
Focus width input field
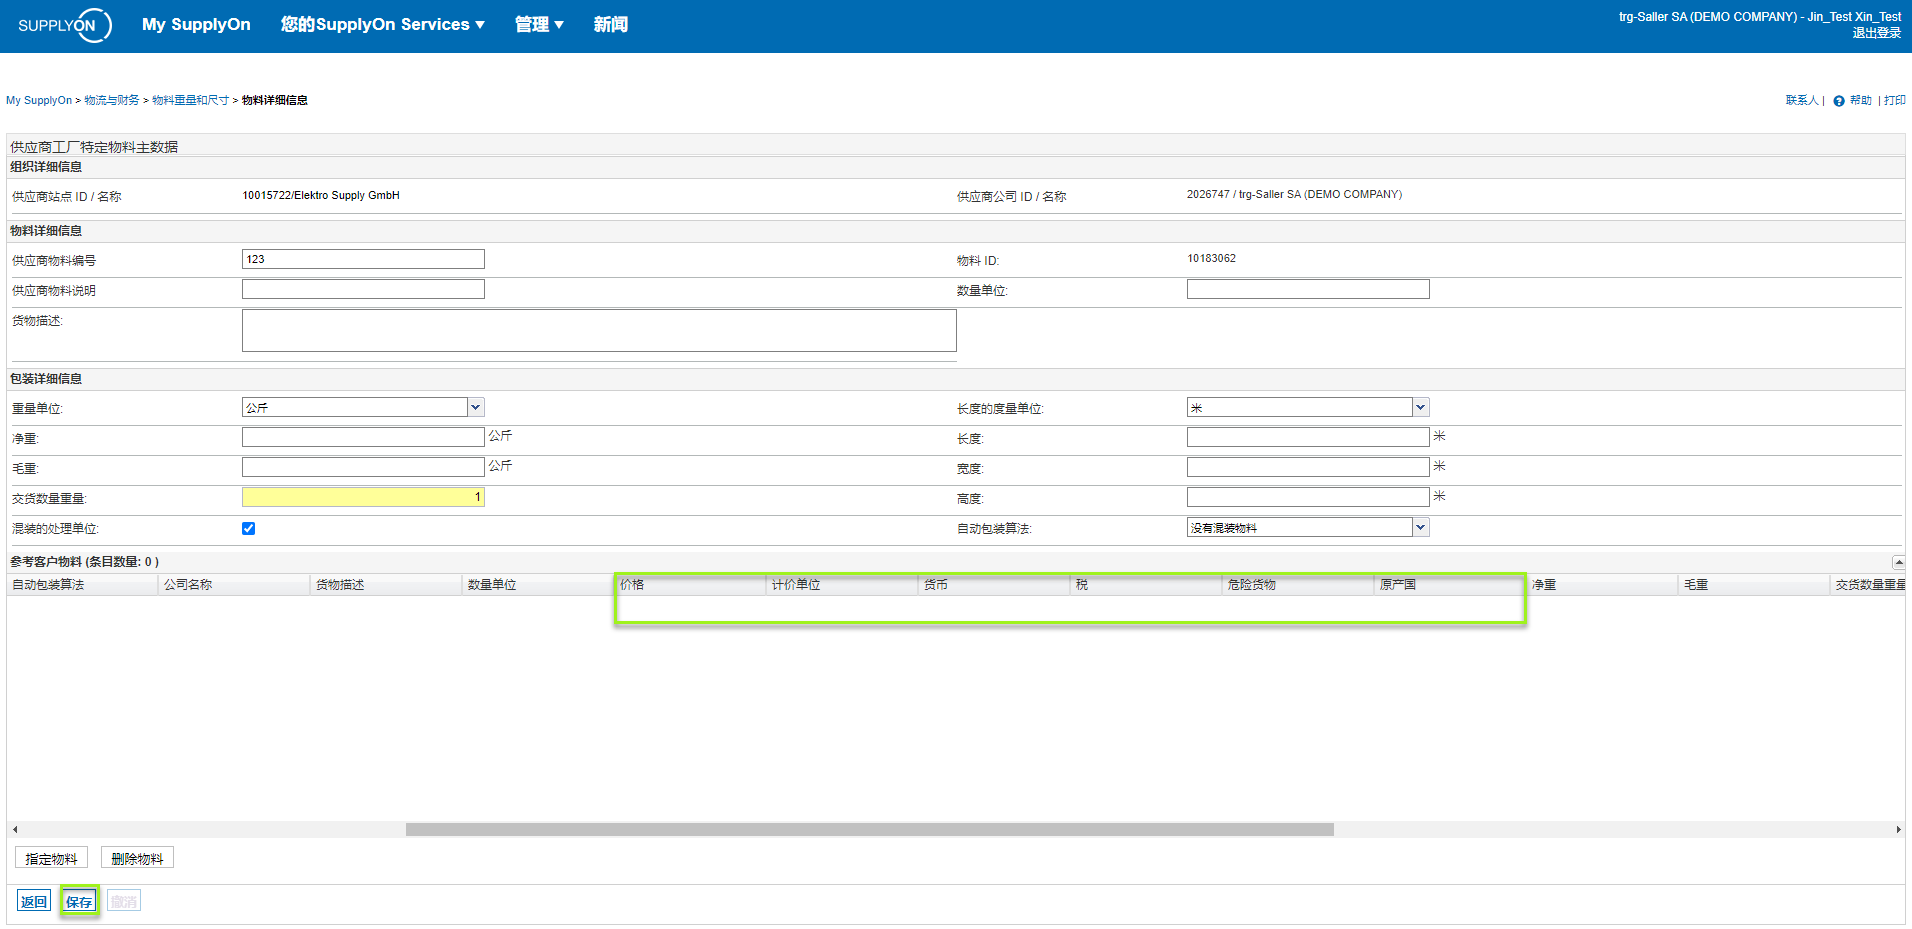[x=1308, y=467]
